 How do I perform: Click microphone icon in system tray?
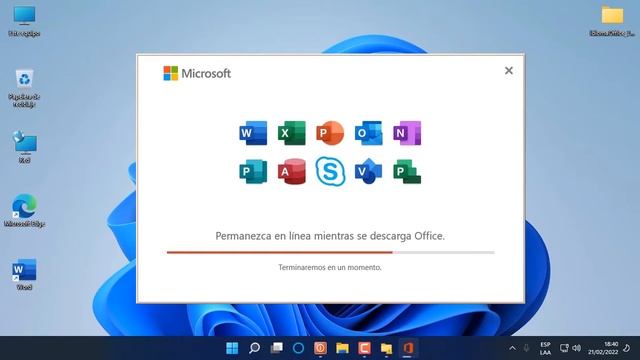click(526, 348)
